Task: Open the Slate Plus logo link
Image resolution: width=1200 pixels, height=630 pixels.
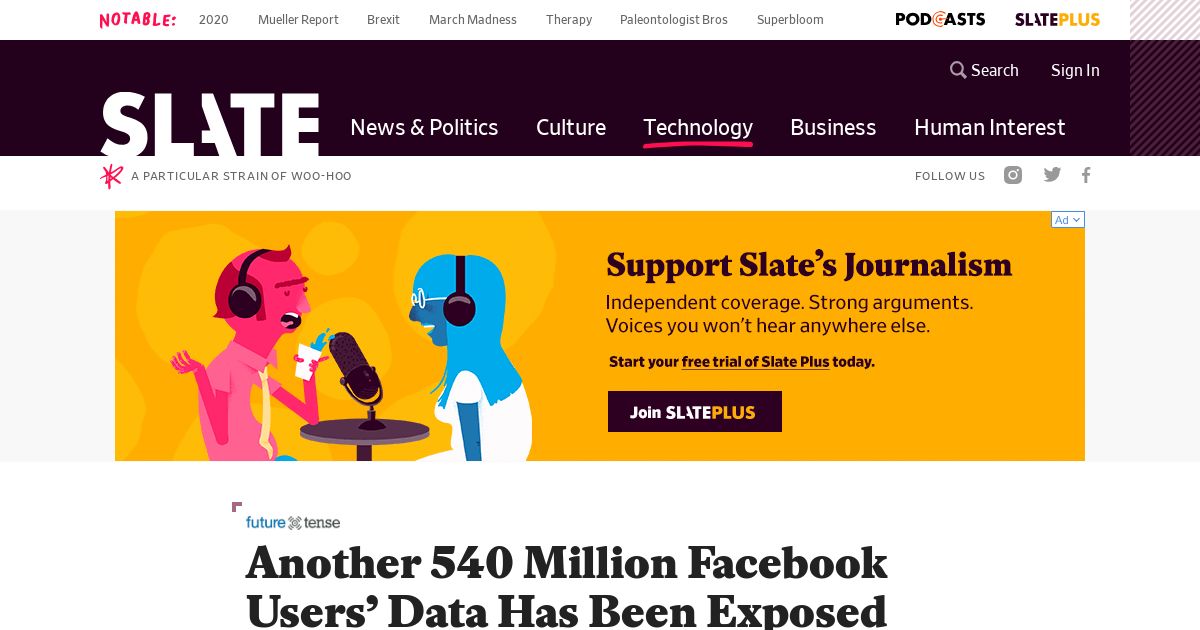Action: (1057, 19)
